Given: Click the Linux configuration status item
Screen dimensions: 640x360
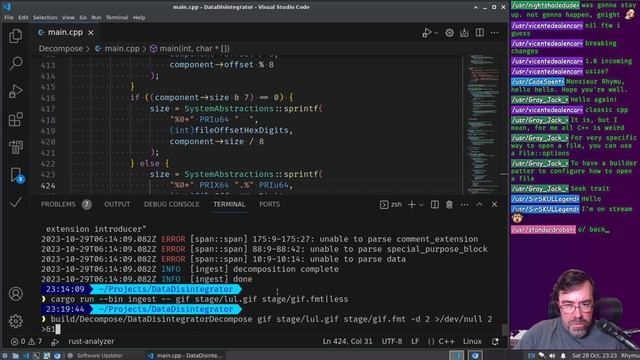Looking at the screenshot, I should pyautogui.click(x=472, y=341).
